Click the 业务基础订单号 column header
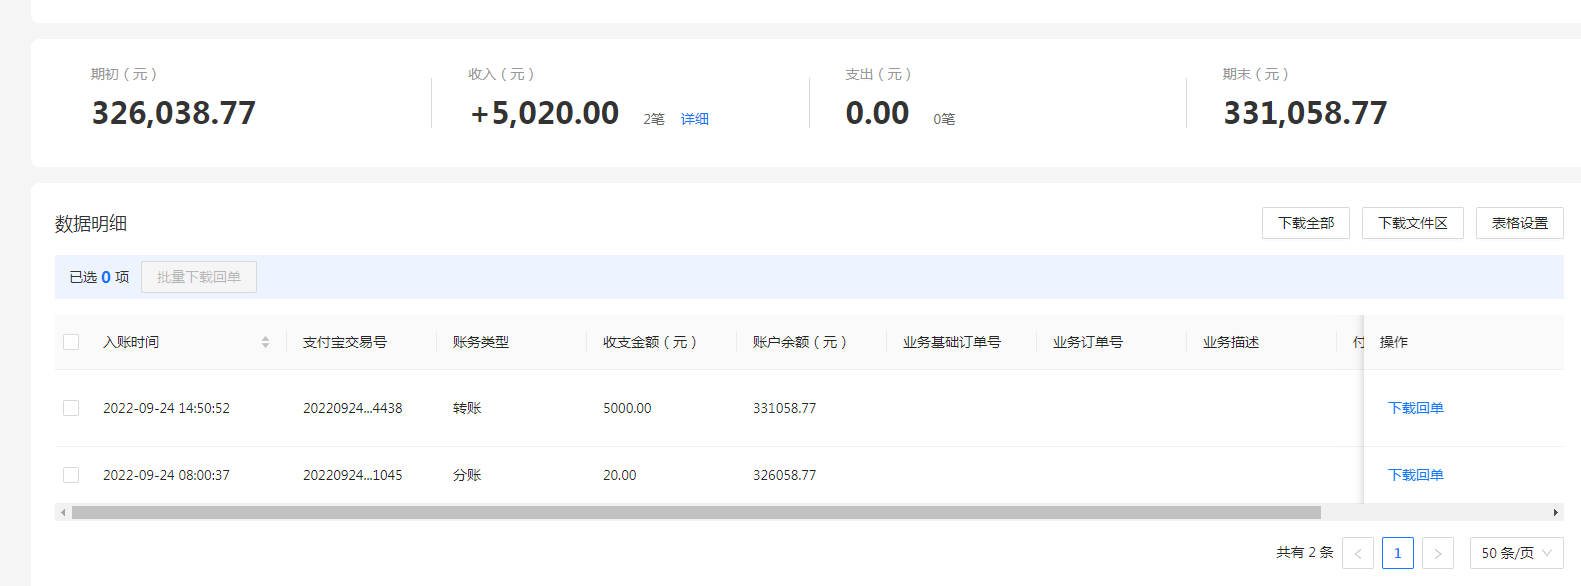 pyautogui.click(x=952, y=342)
